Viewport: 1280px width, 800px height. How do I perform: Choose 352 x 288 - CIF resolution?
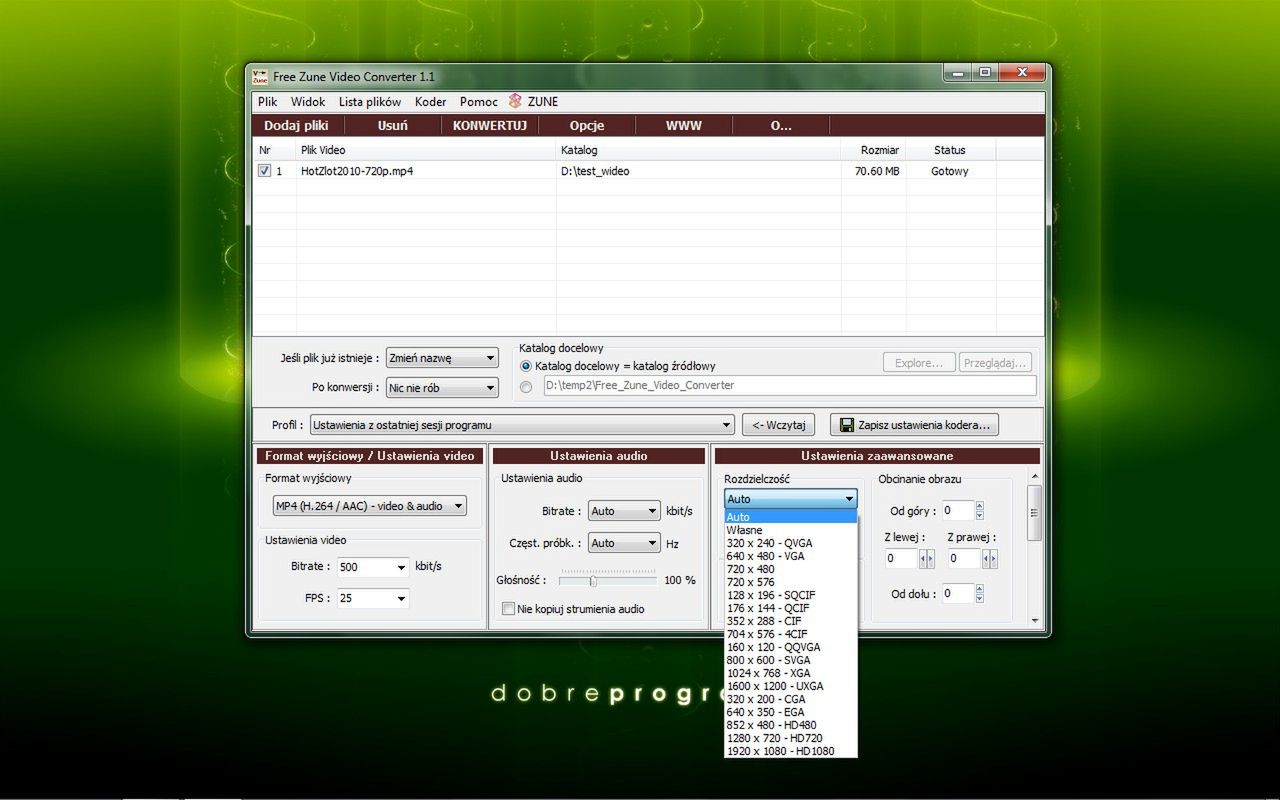791,621
